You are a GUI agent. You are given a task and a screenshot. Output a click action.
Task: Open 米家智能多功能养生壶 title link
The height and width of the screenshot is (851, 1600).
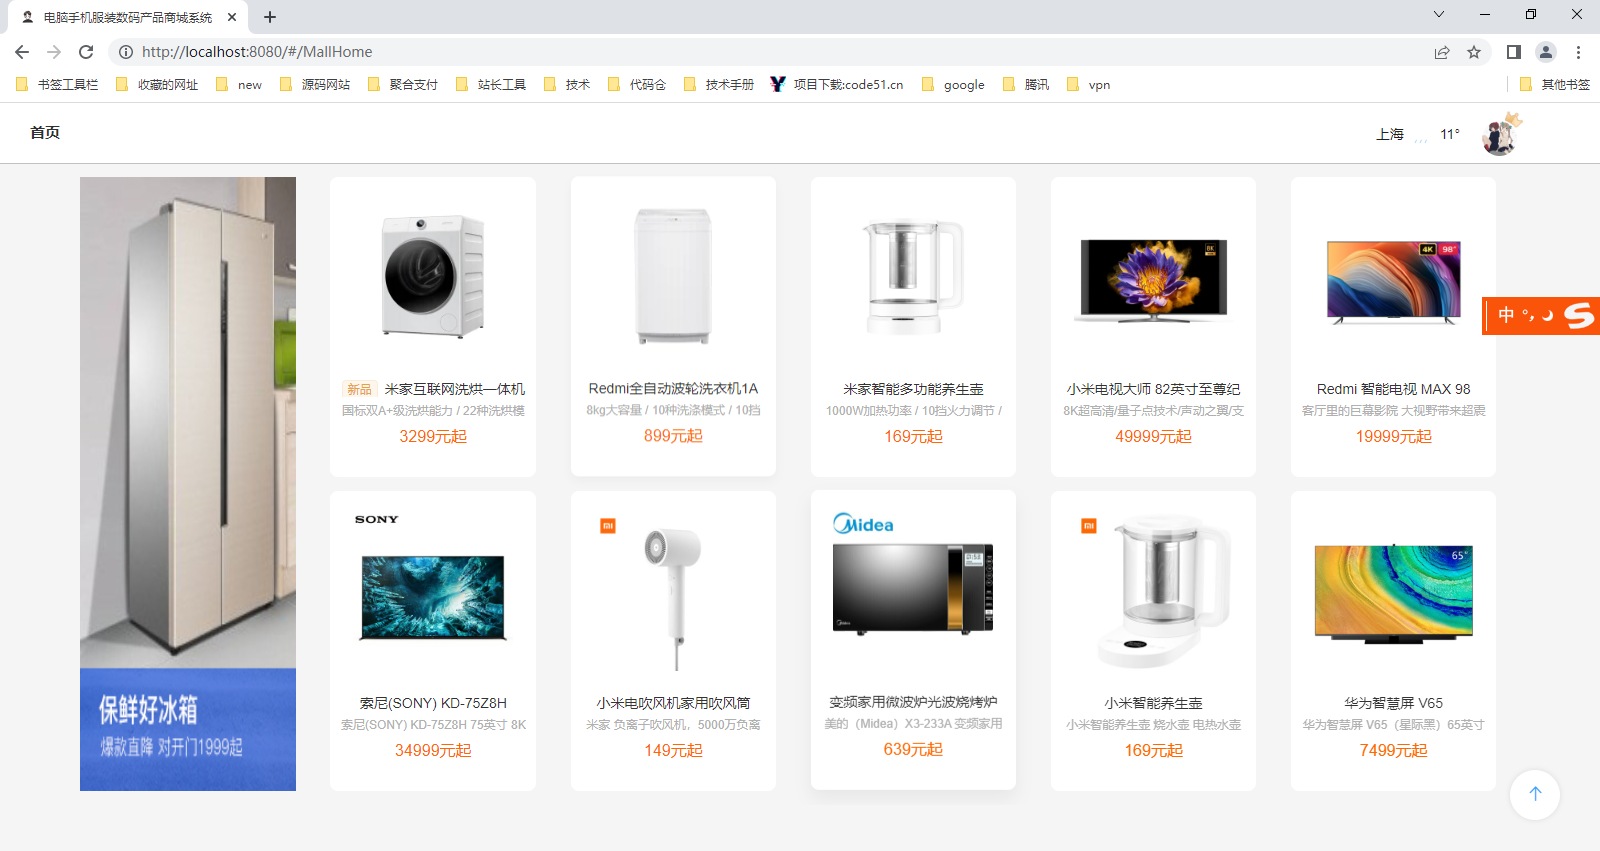click(913, 389)
